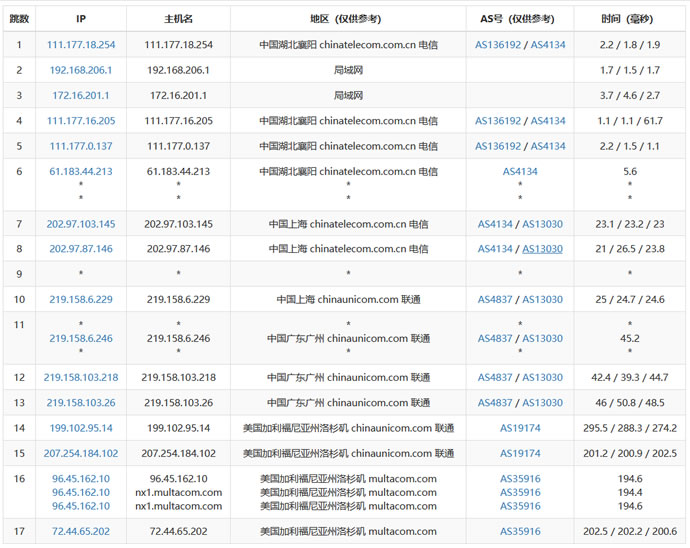Select region text 中国上海 chinaunicom.com 联通
690x548 pixels.
pos(348,299)
